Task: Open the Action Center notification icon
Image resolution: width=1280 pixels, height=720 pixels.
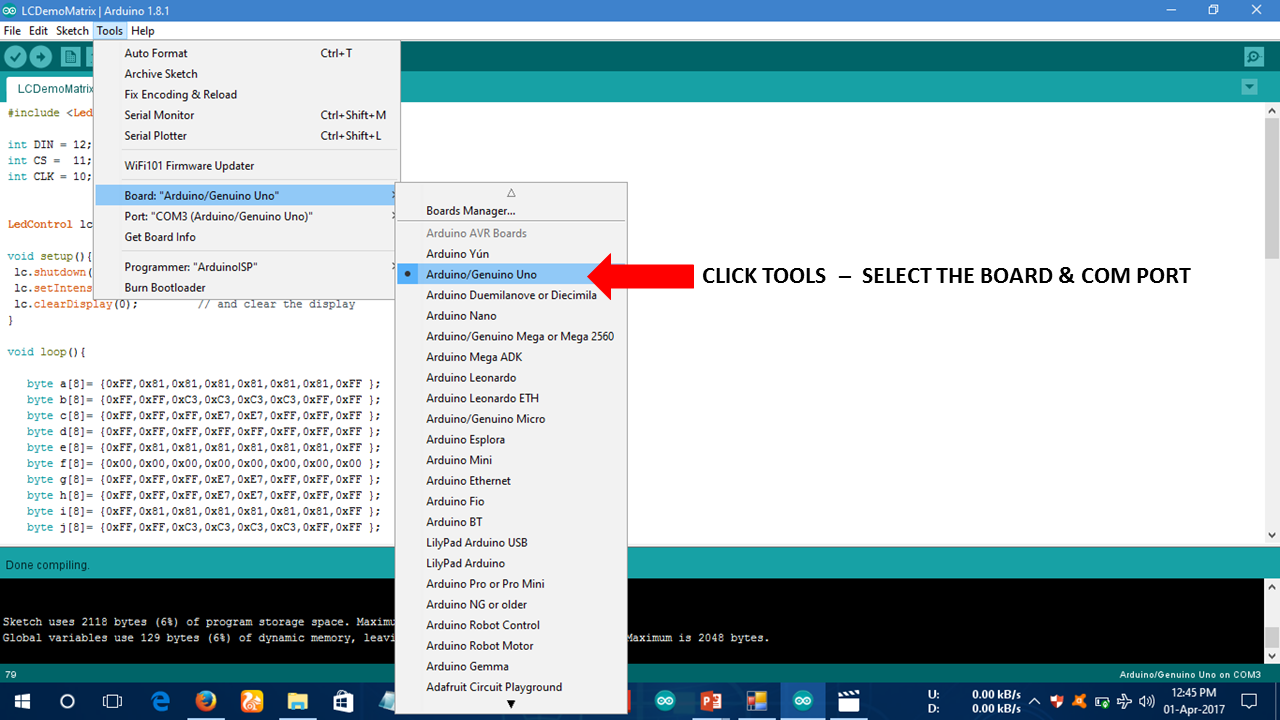Action: (x=1249, y=701)
